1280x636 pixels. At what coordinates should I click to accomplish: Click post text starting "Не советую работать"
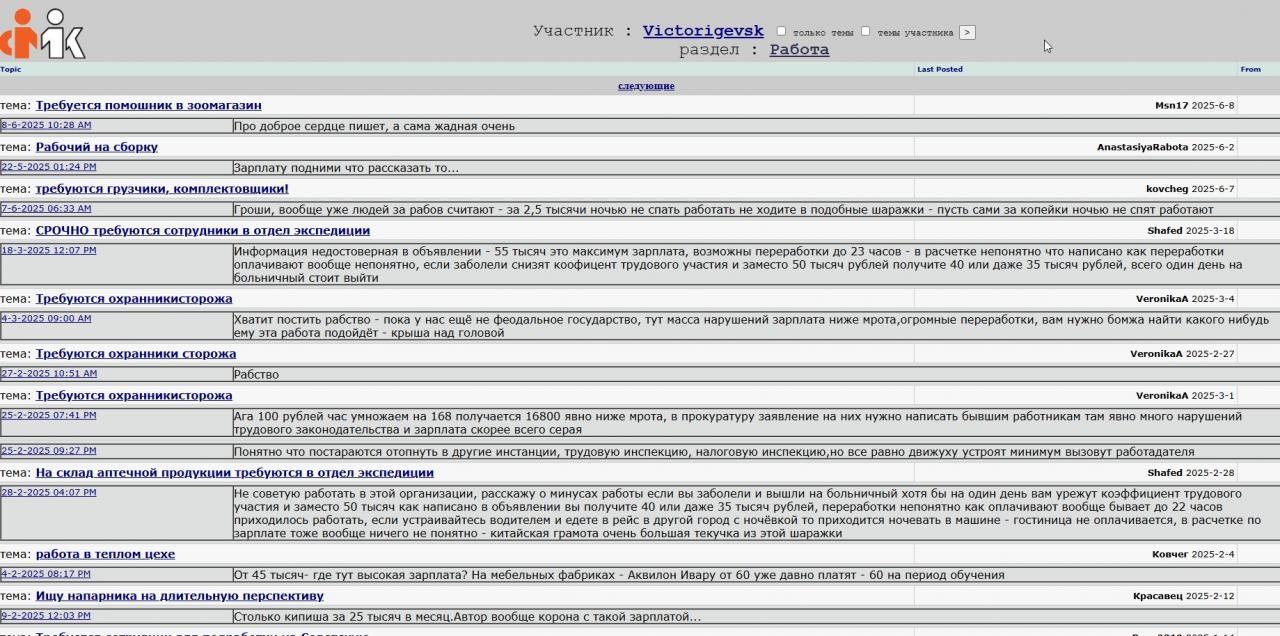(x=747, y=513)
